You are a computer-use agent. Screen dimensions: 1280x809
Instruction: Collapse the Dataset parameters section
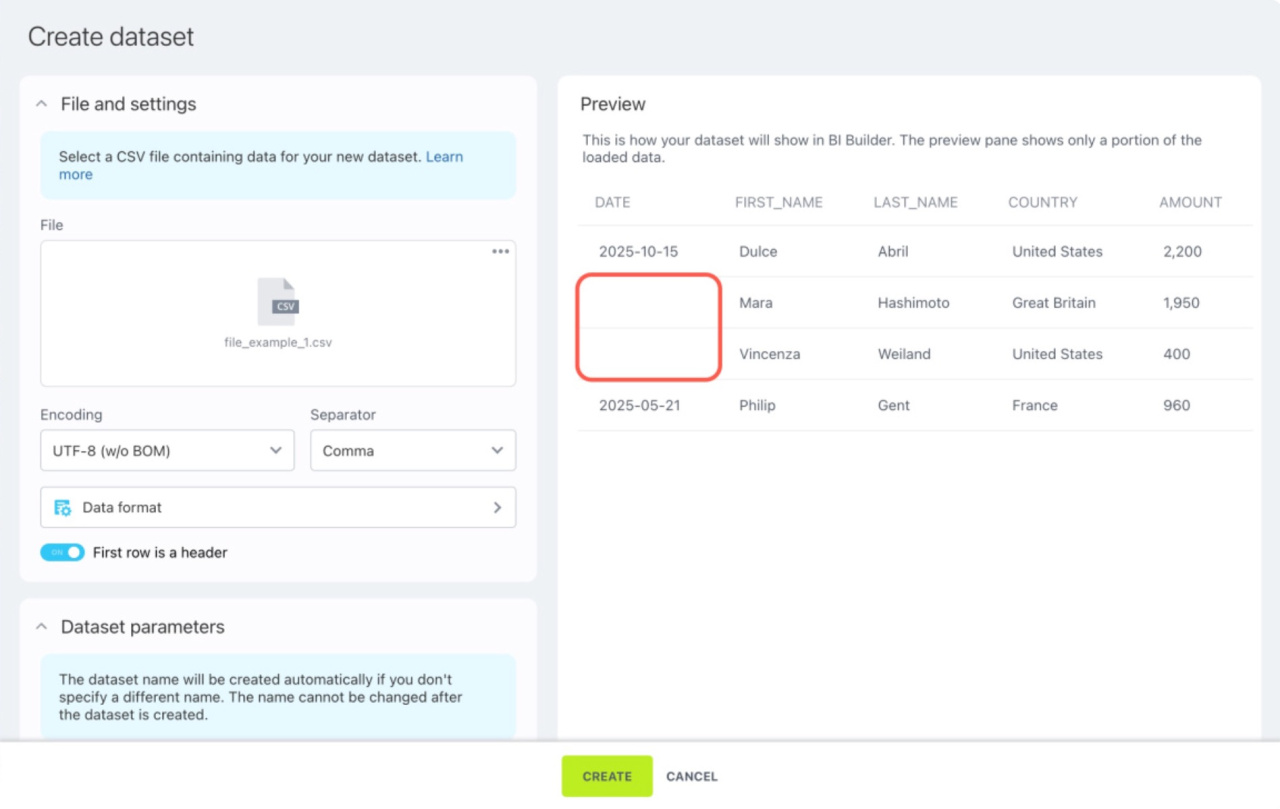click(42, 627)
